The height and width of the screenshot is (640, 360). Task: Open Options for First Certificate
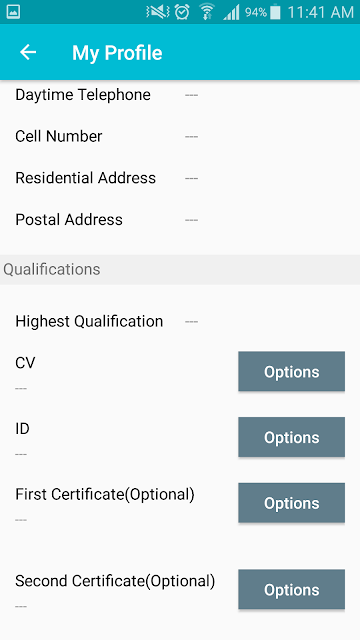[x=291, y=503]
